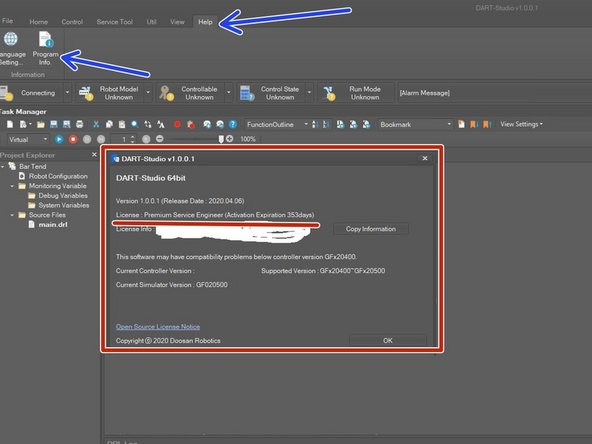Click the blue question mark help icon
Viewport: 592px width, 444px height.
[233, 124]
